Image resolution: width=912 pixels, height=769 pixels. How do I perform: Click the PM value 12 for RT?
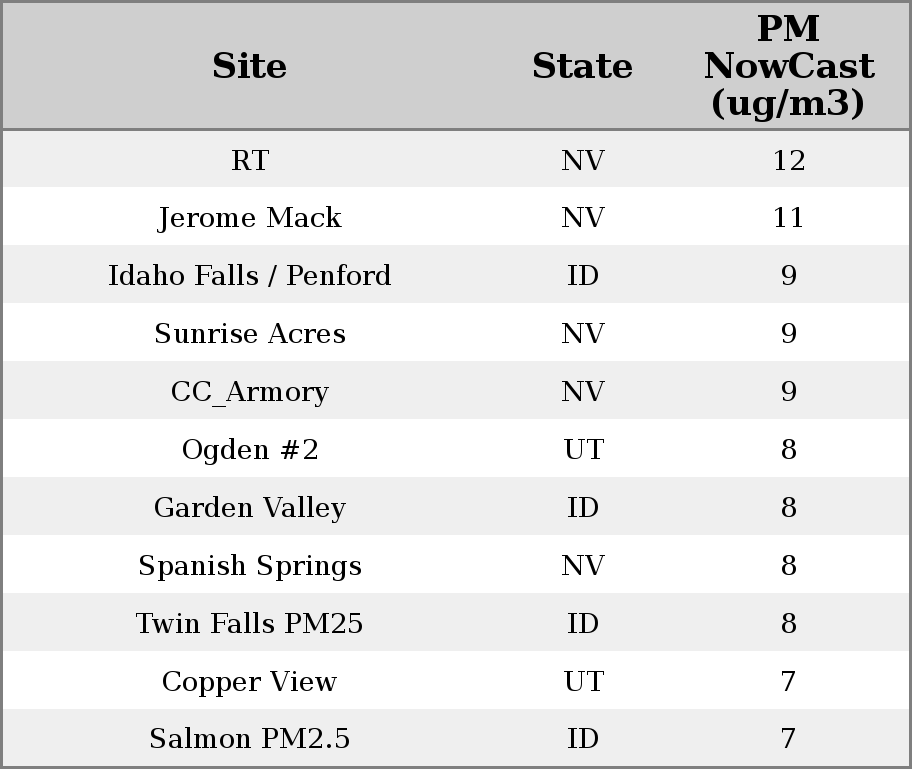[x=788, y=160]
